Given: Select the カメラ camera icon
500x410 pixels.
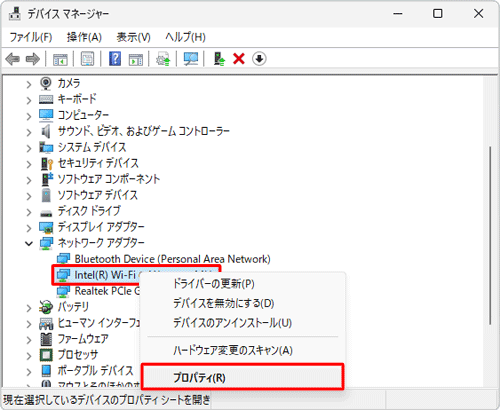Looking at the screenshot, I should tap(46, 83).
